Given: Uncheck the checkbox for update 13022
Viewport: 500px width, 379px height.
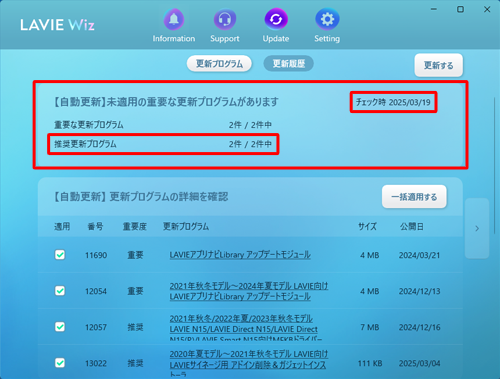Looking at the screenshot, I should pos(60,363).
